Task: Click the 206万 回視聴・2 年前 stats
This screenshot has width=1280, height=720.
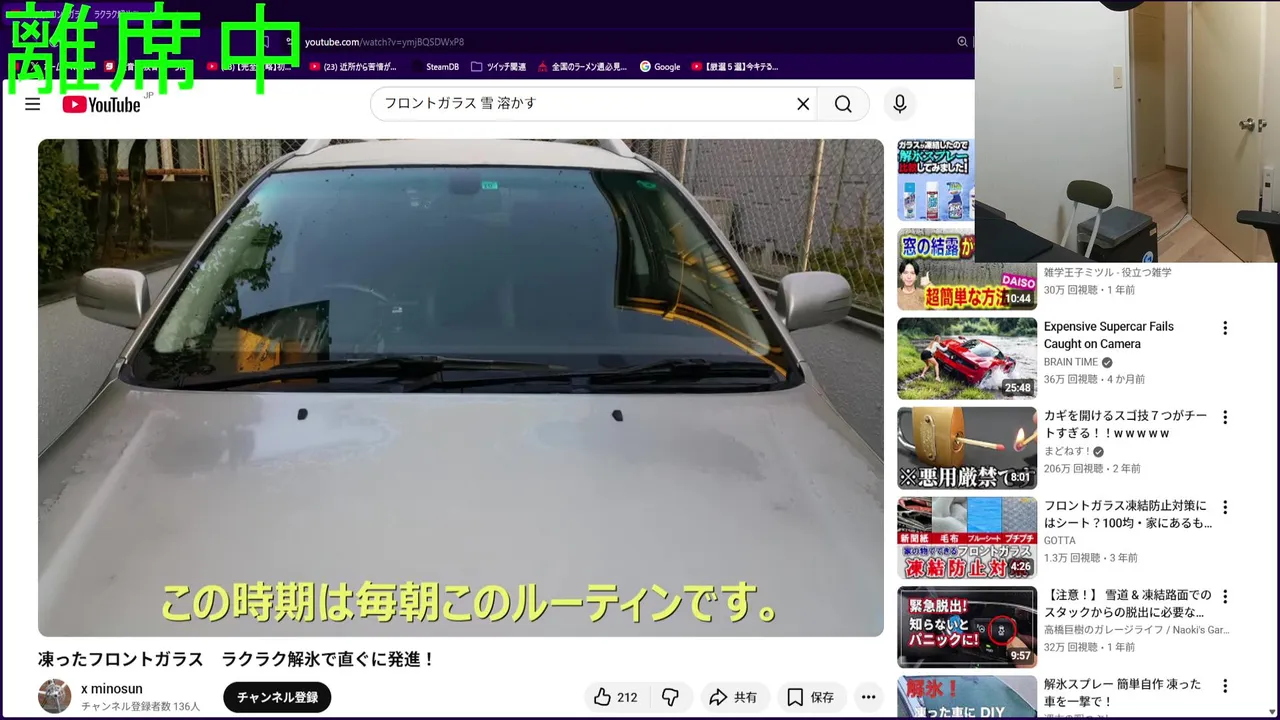Action: coord(1092,468)
